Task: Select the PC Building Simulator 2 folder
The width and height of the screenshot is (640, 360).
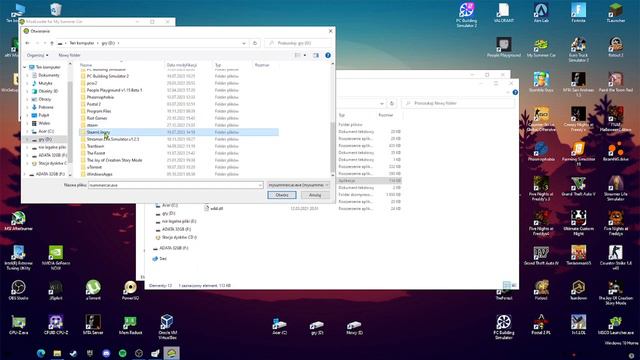Action: pyautogui.click(x=107, y=76)
